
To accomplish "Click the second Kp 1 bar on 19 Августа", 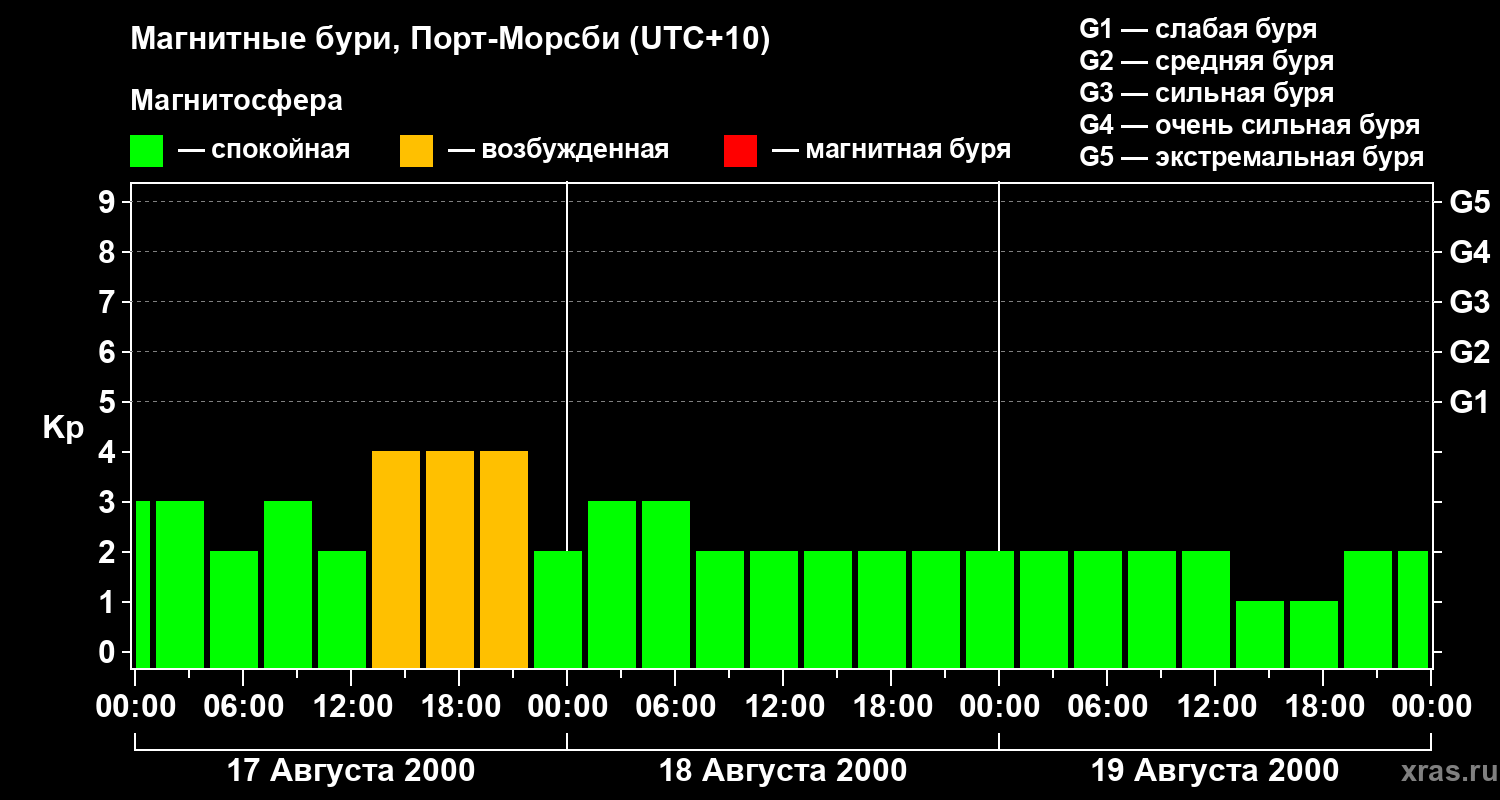I will pos(1314,634).
